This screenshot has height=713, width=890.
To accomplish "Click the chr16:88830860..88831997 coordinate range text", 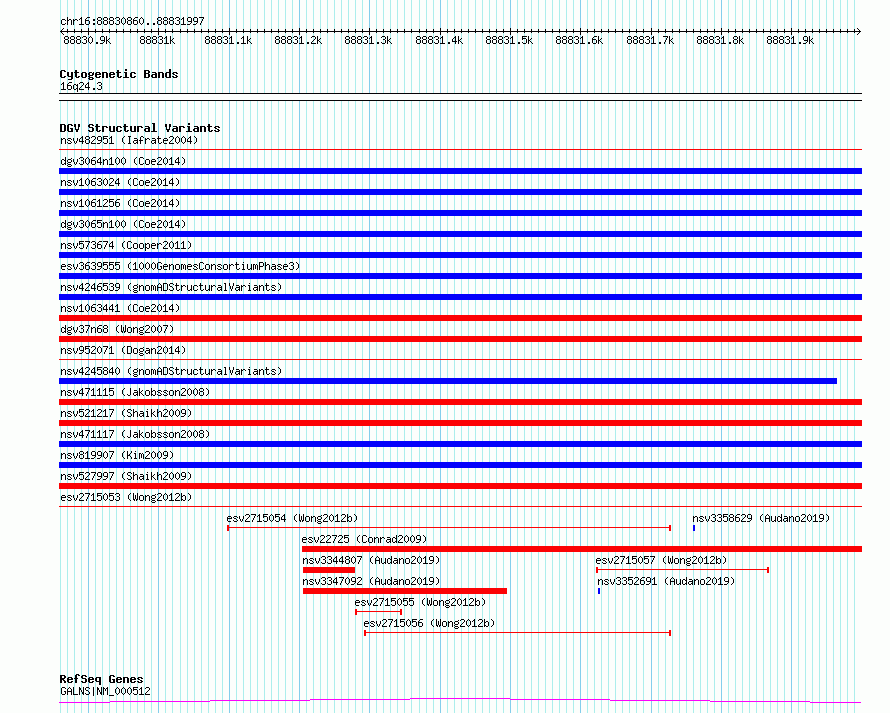I will point(132,21).
